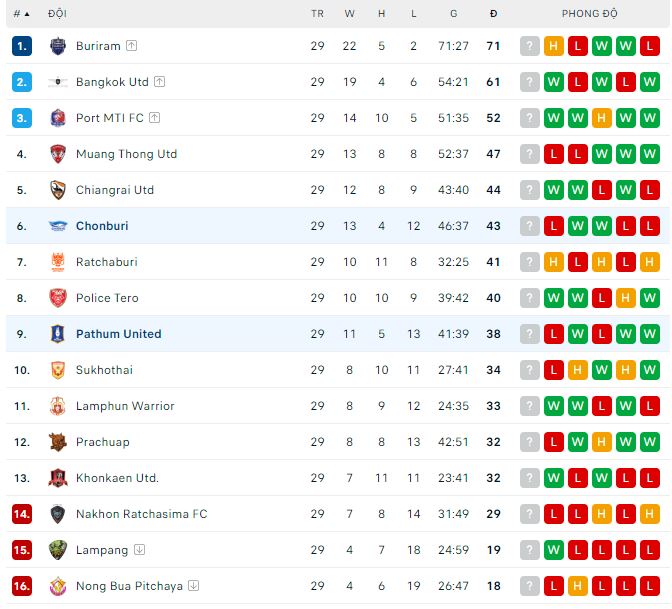Click relegation arrow icon beside Lampang

(x=140, y=550)
